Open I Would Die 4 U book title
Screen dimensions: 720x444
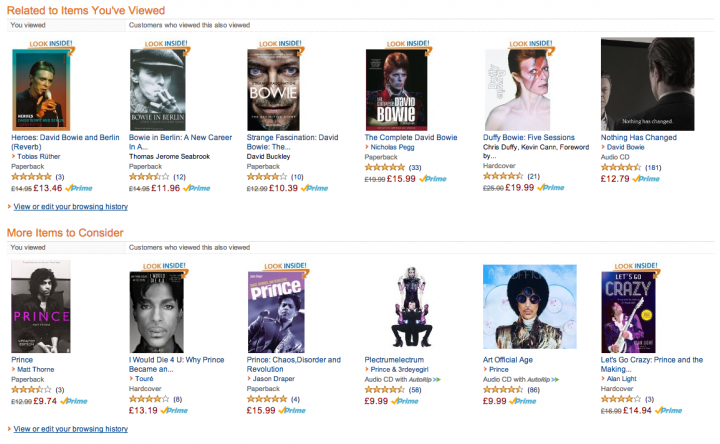pyautogui.click(x=176, y=364)
